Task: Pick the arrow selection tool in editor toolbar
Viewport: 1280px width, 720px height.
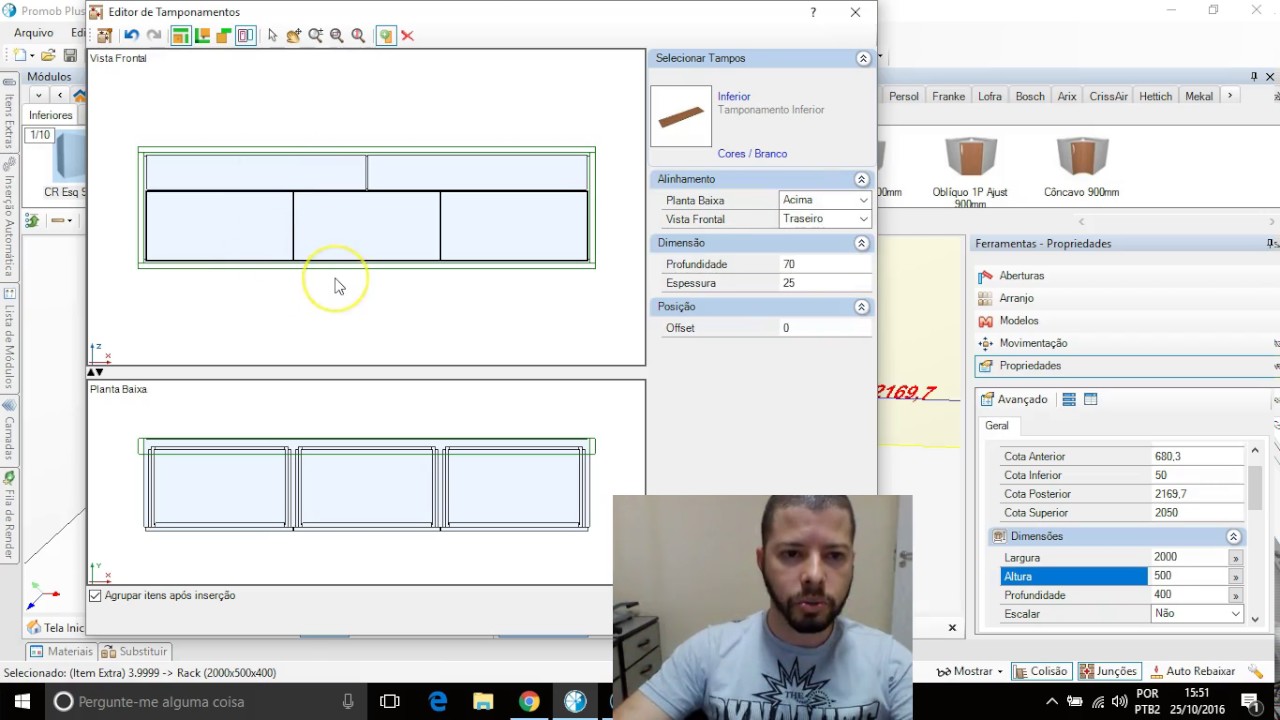Action: pyautogui.click(x=272, y=36)
